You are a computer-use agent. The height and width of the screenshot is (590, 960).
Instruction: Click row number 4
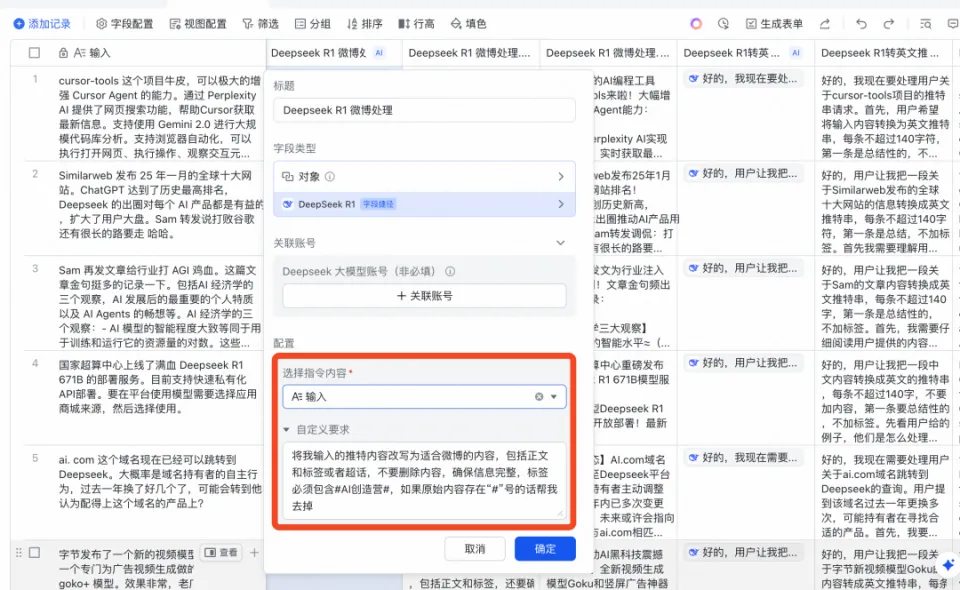[35, 363]
